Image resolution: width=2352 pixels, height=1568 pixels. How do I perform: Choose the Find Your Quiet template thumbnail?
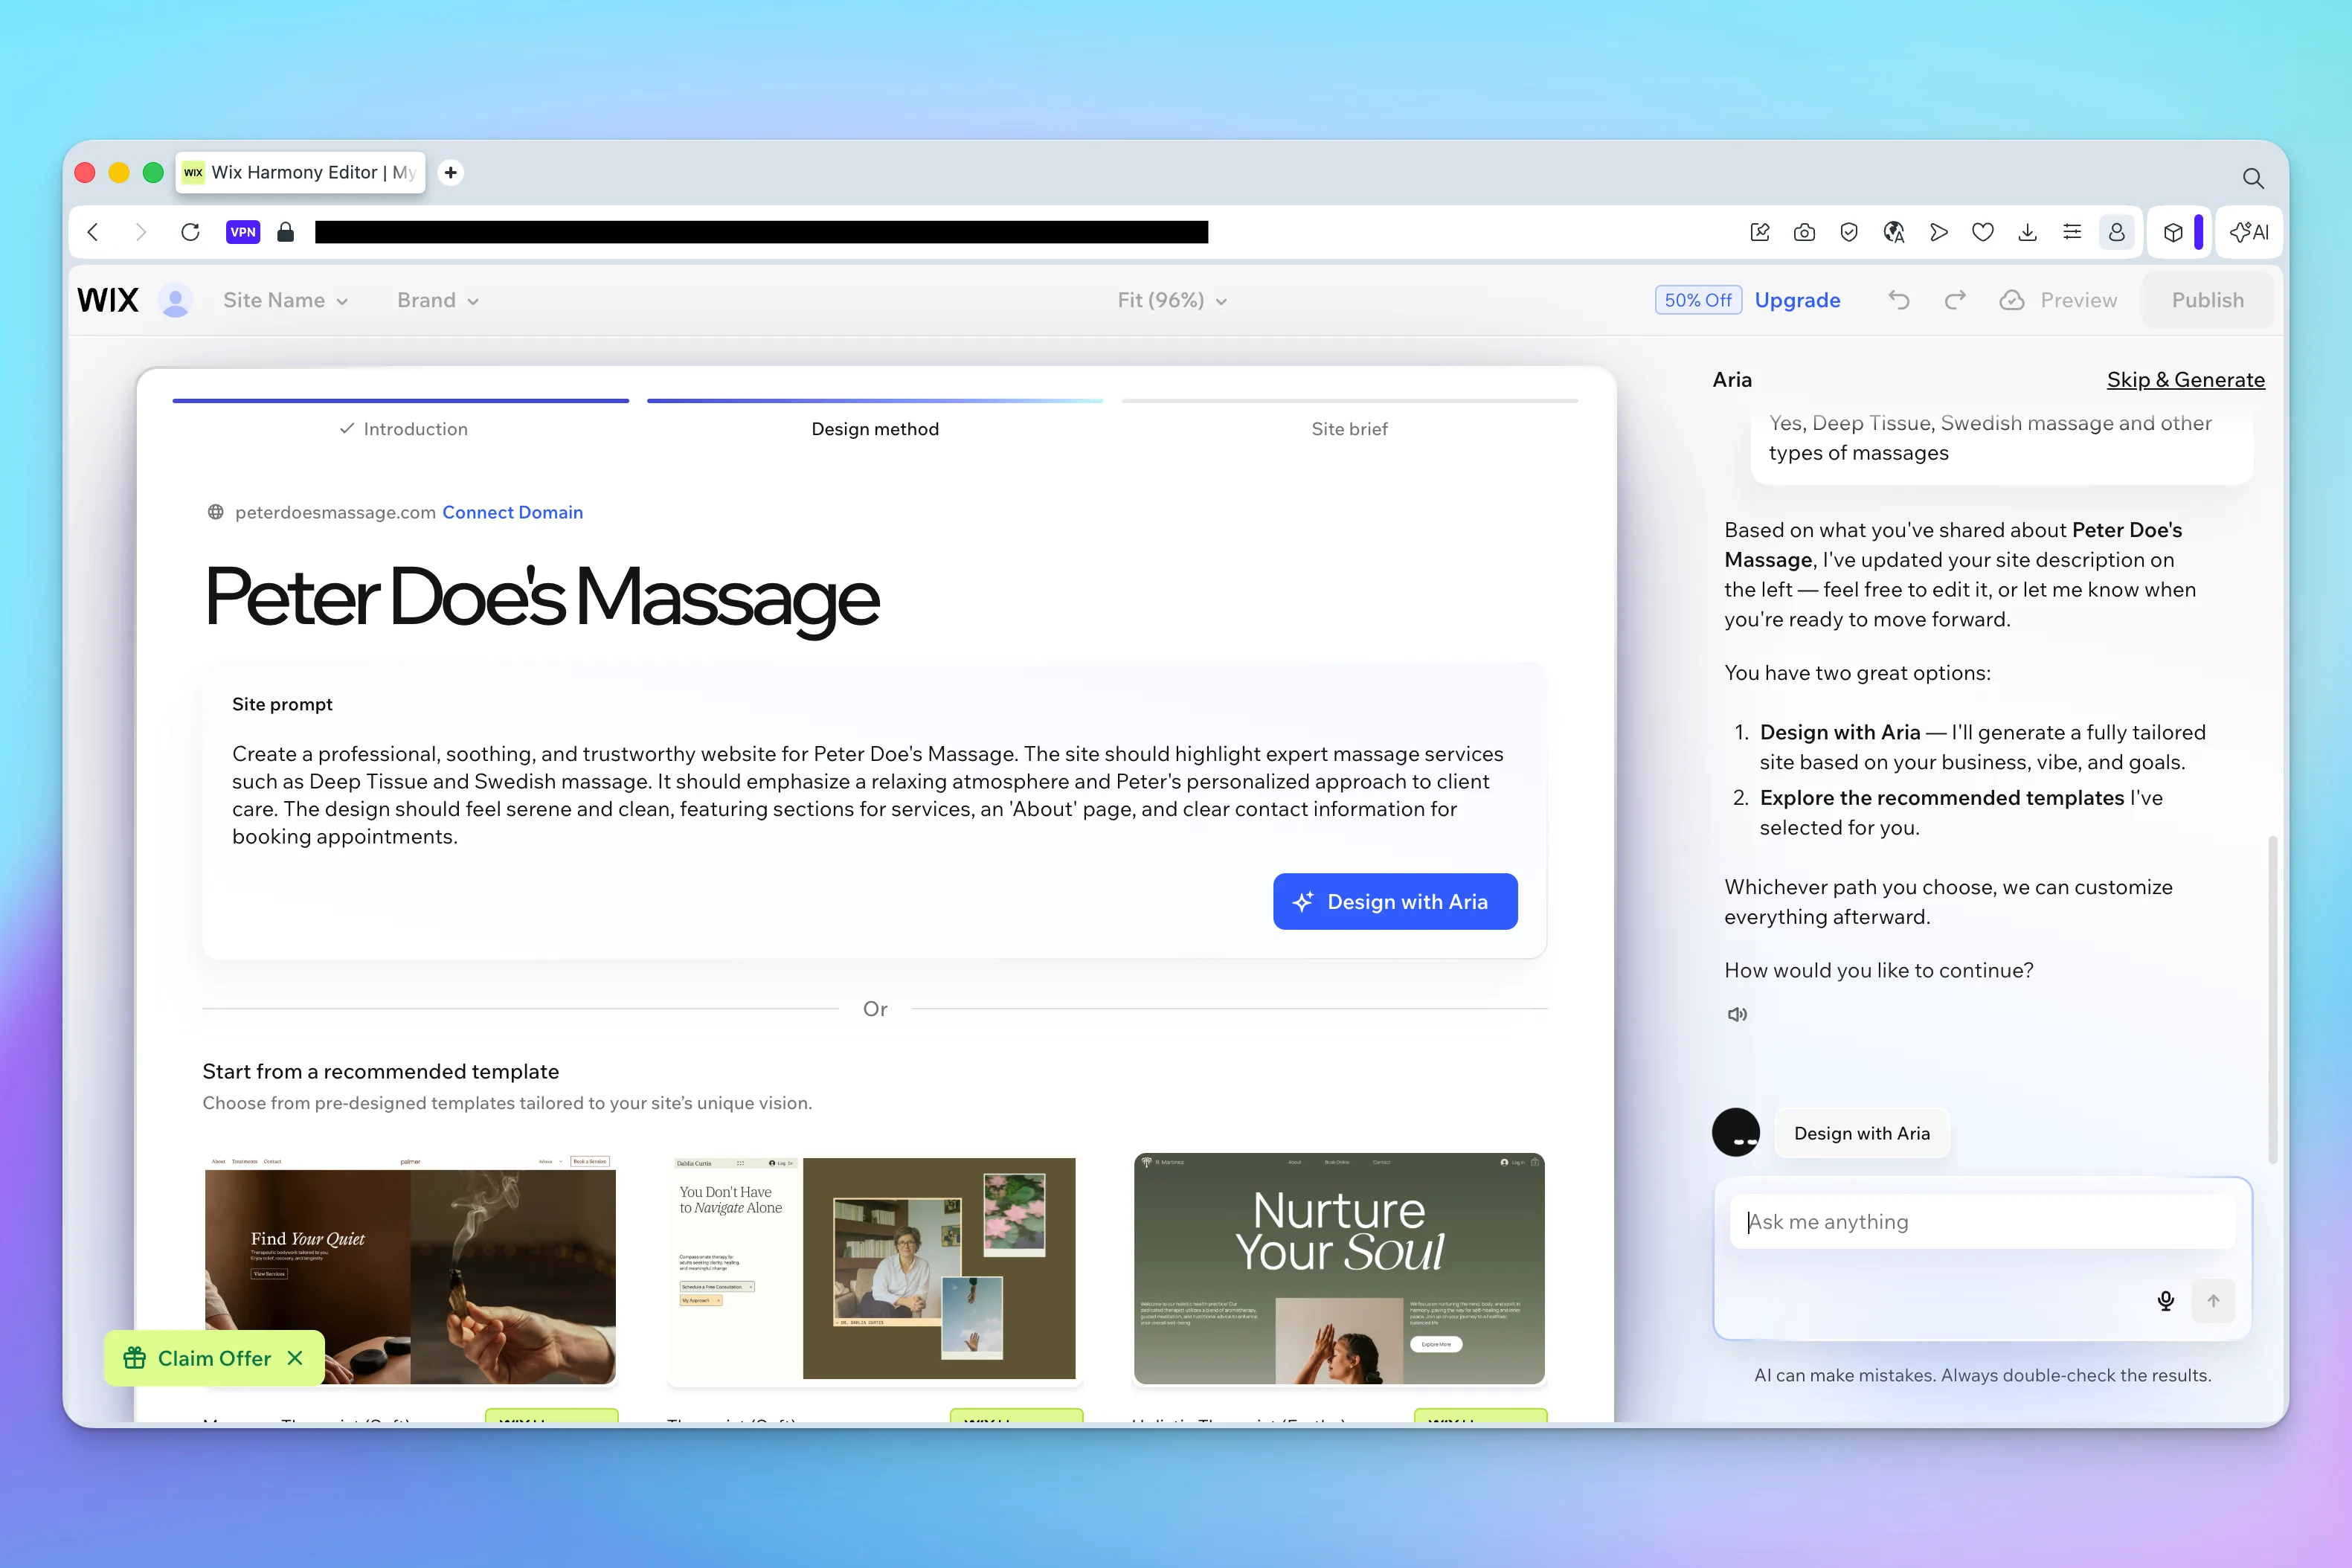[410, 1269]
